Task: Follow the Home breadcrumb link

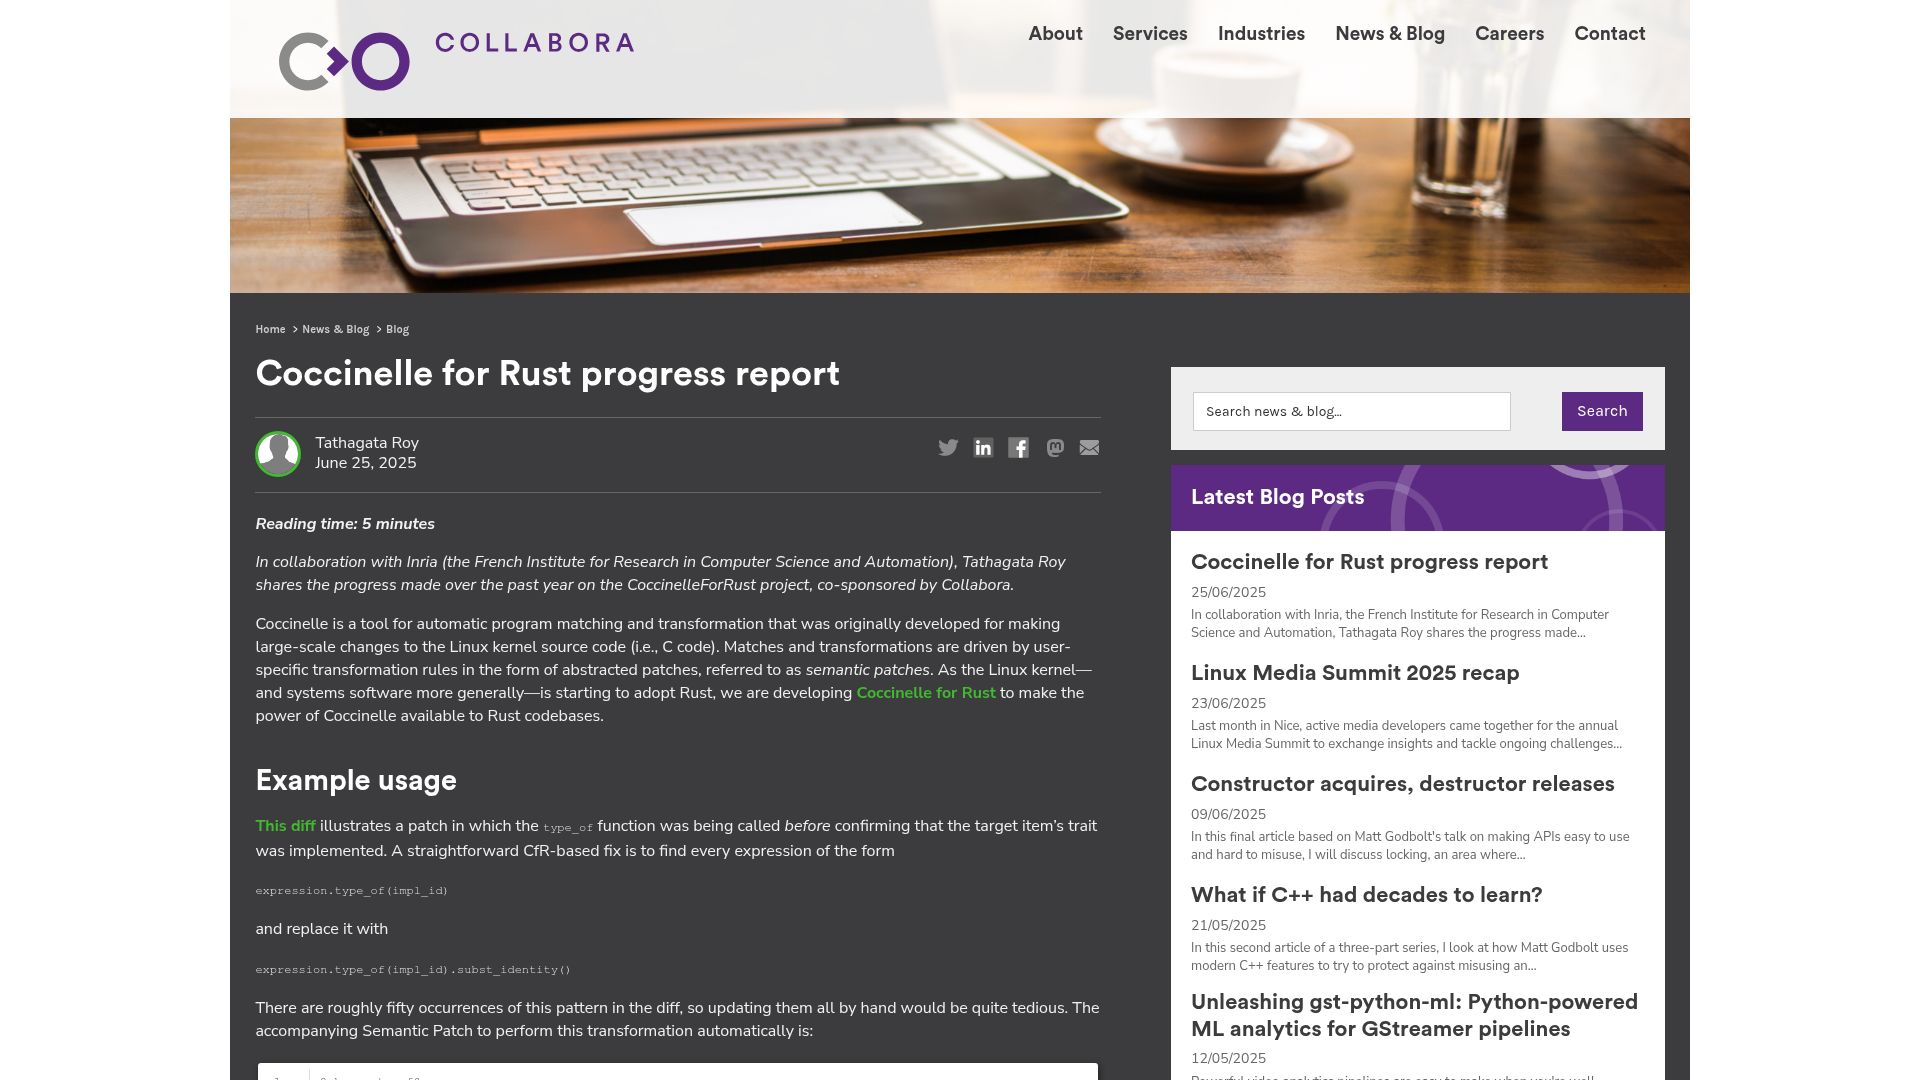Action: [270, 329]
